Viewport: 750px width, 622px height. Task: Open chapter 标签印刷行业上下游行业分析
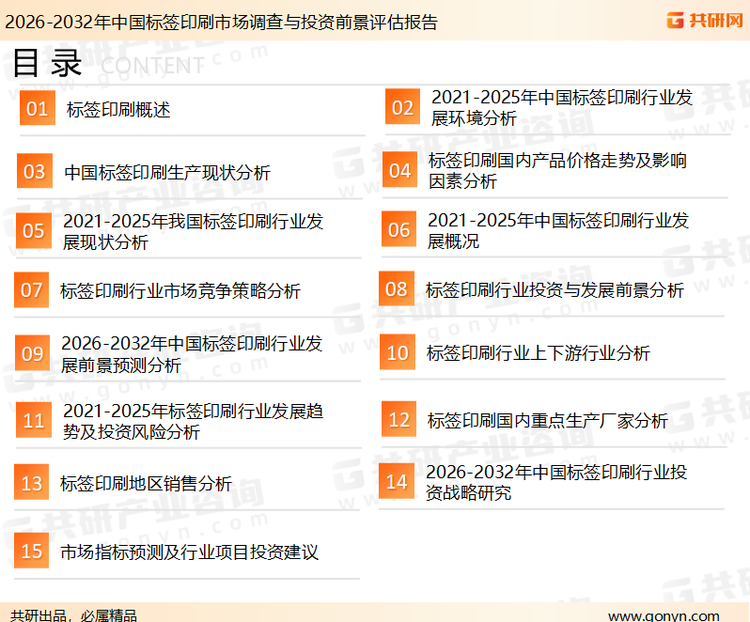click(x=538, y=353)
